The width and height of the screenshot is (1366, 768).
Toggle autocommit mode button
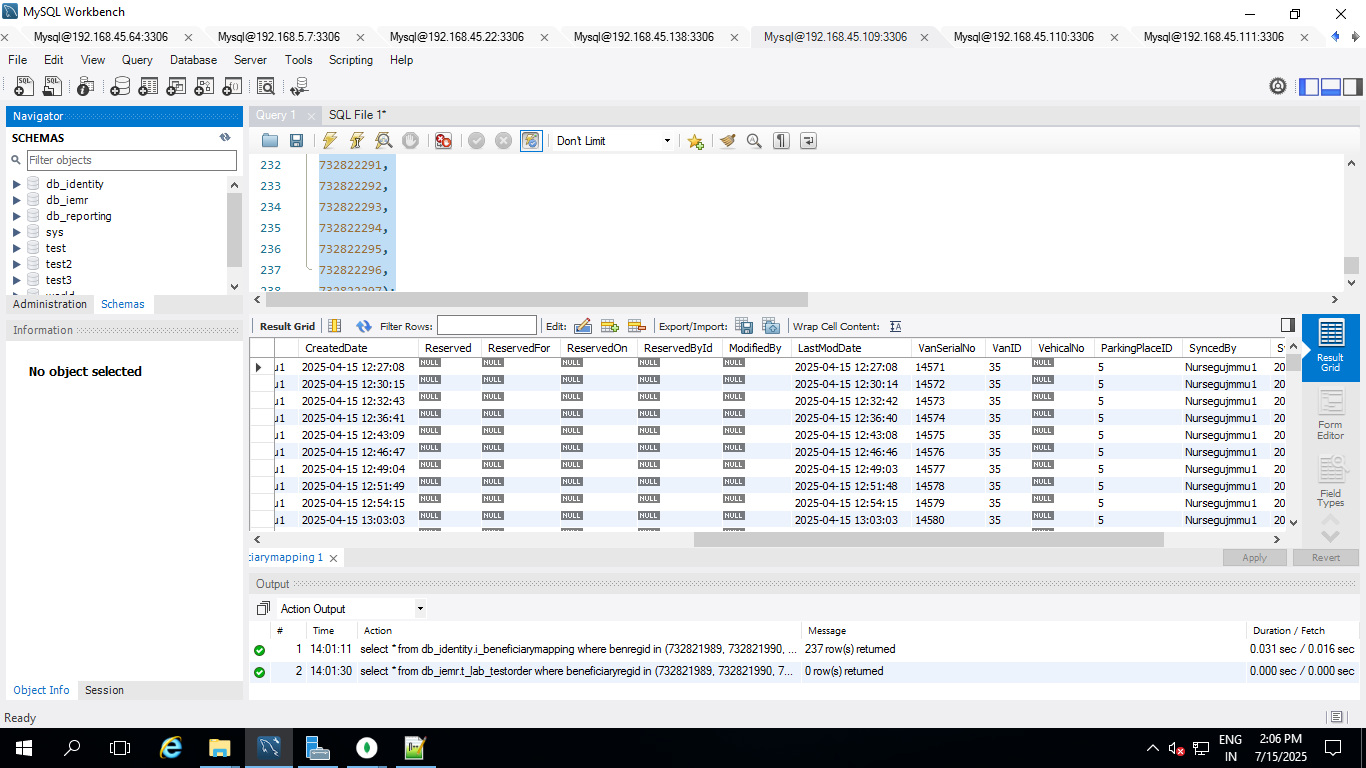pos(531,141)
